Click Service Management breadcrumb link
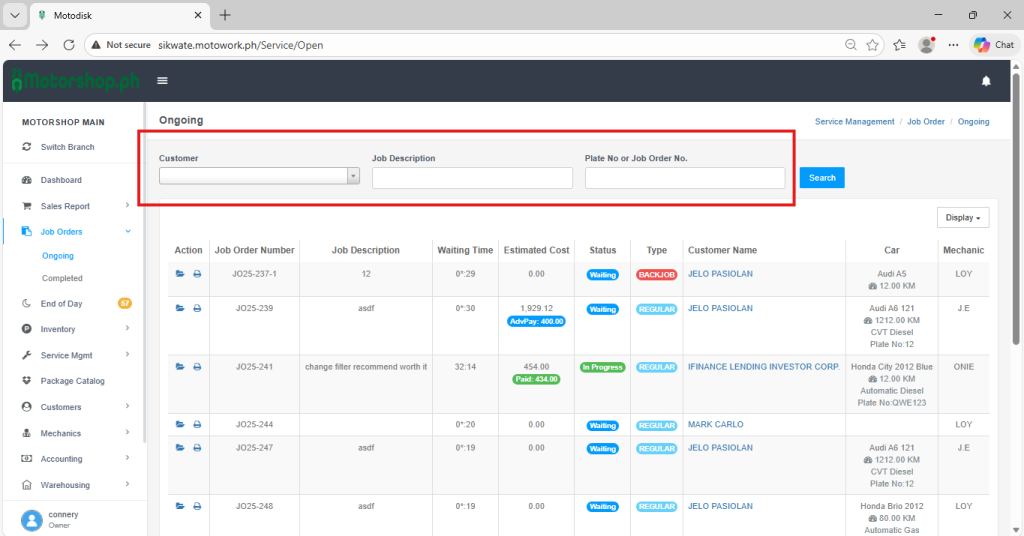The image size is (1024, 536). [854, 121]
